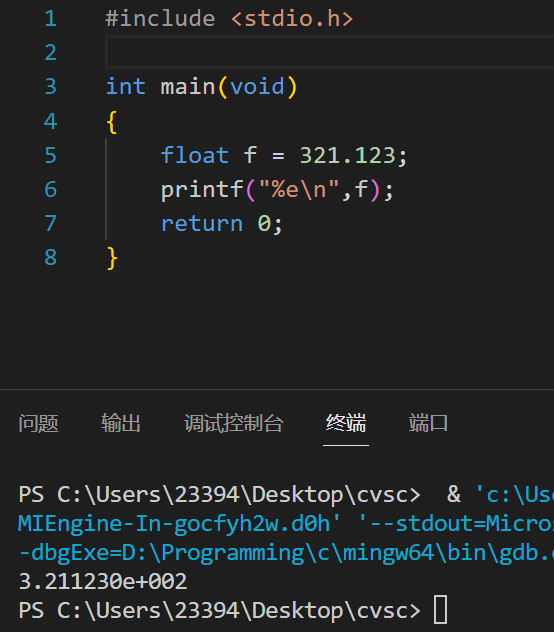Open the 调试控制台 debug console tab
Viewport: 554px width, 632px height.
[234, 423]
